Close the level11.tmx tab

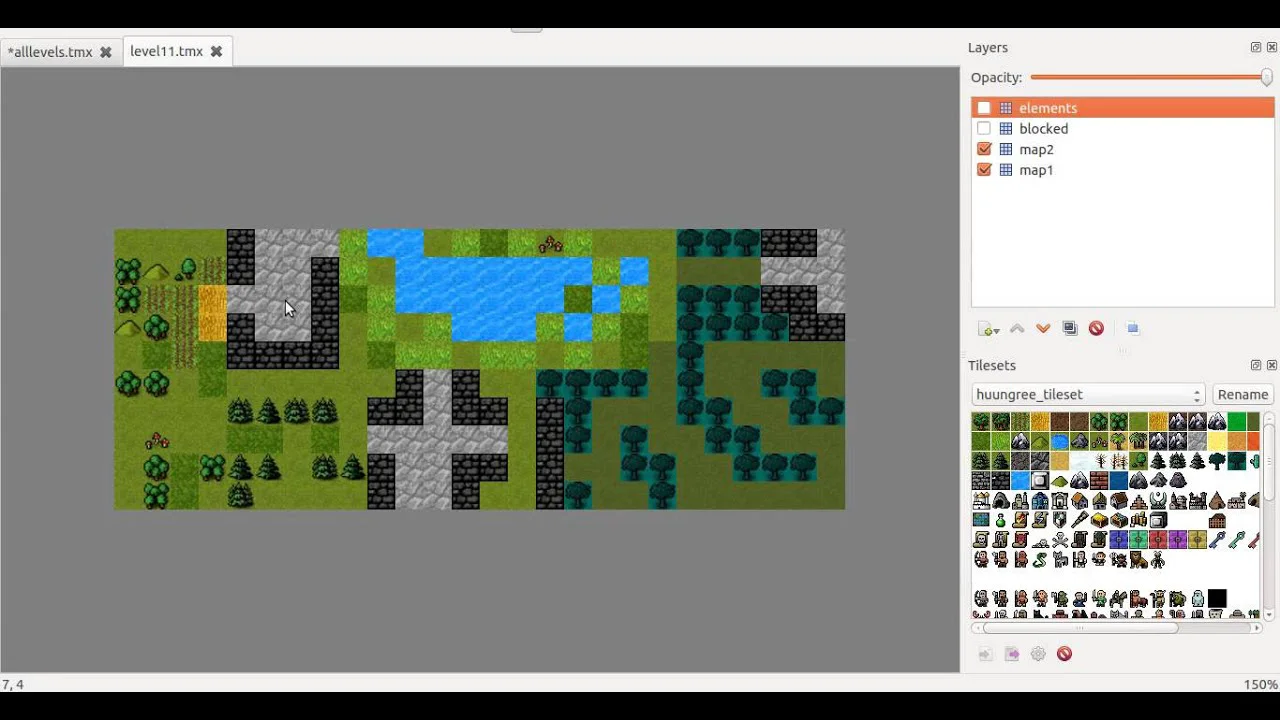pyautogui.click(x=216, y=51)
